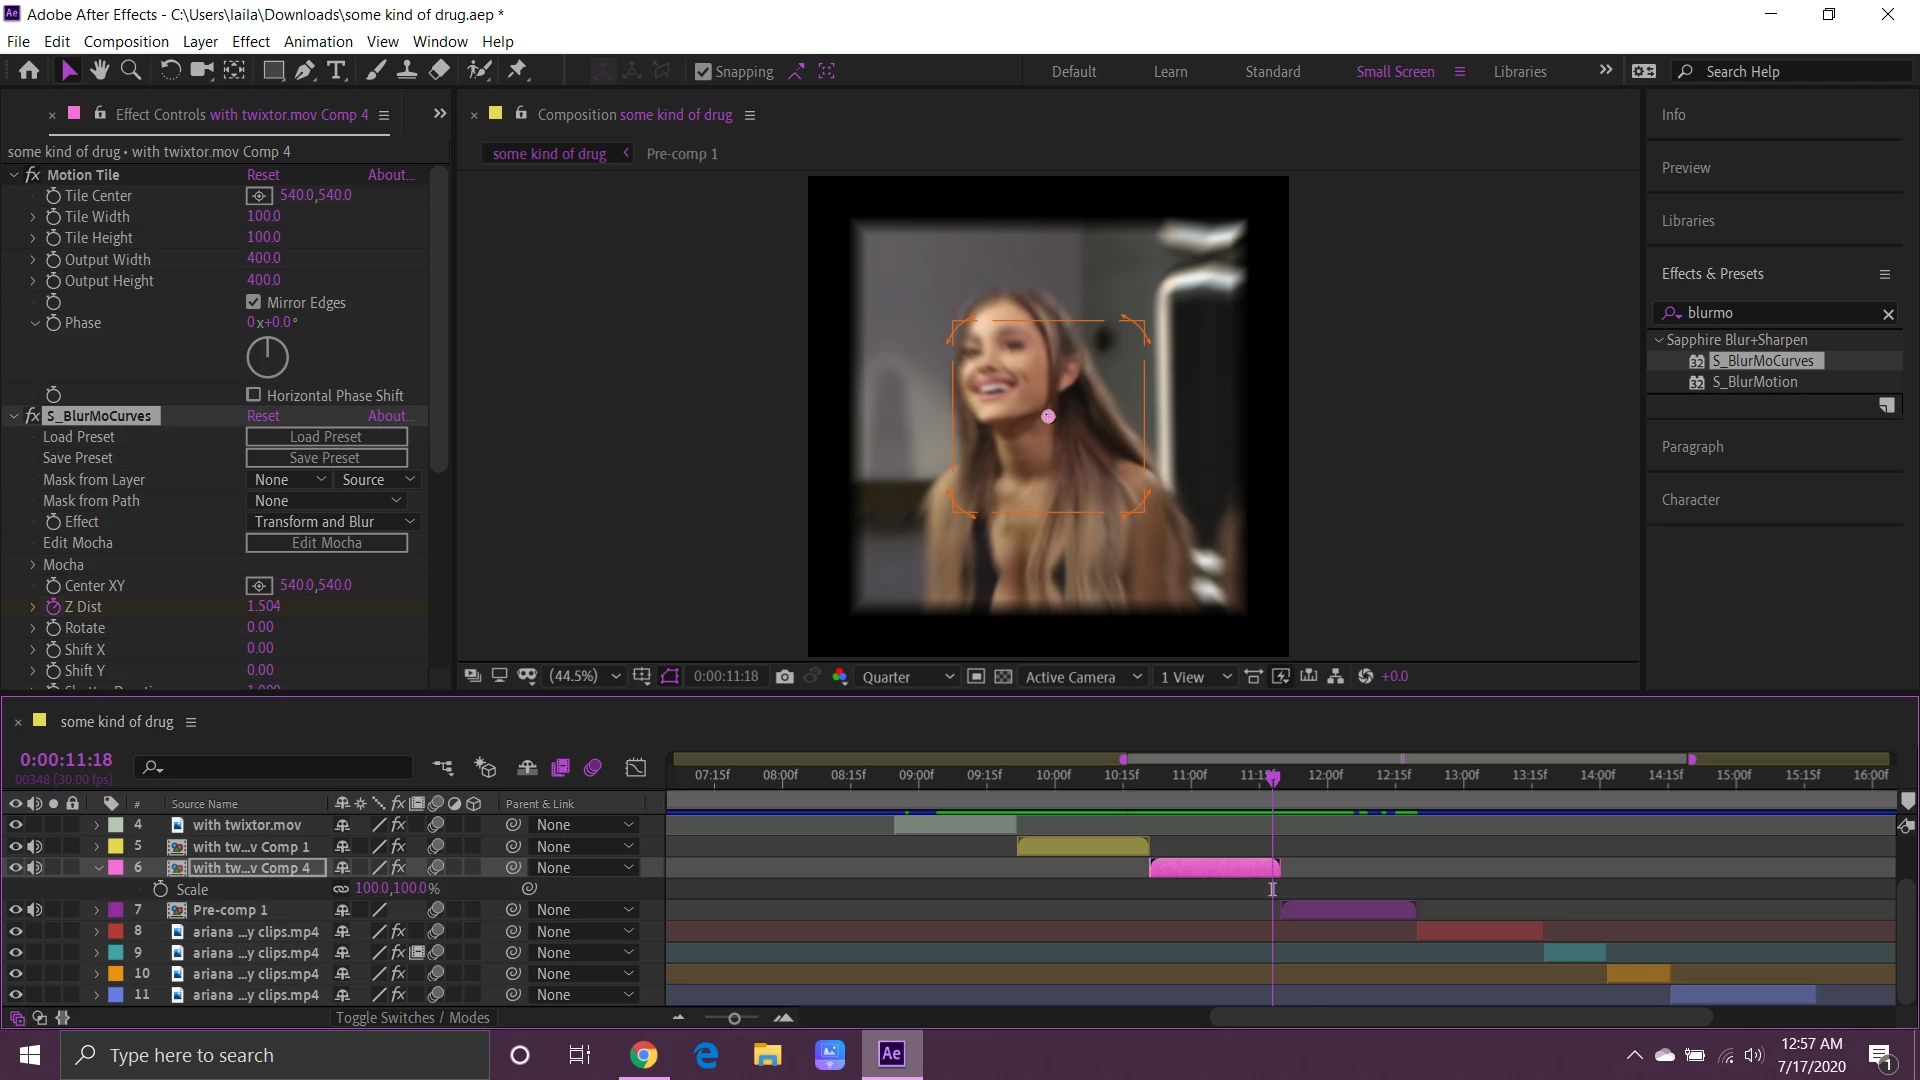The image size is (1920, 1080).
Task: Open the Animation menu
Action: (x=318, y=41)
